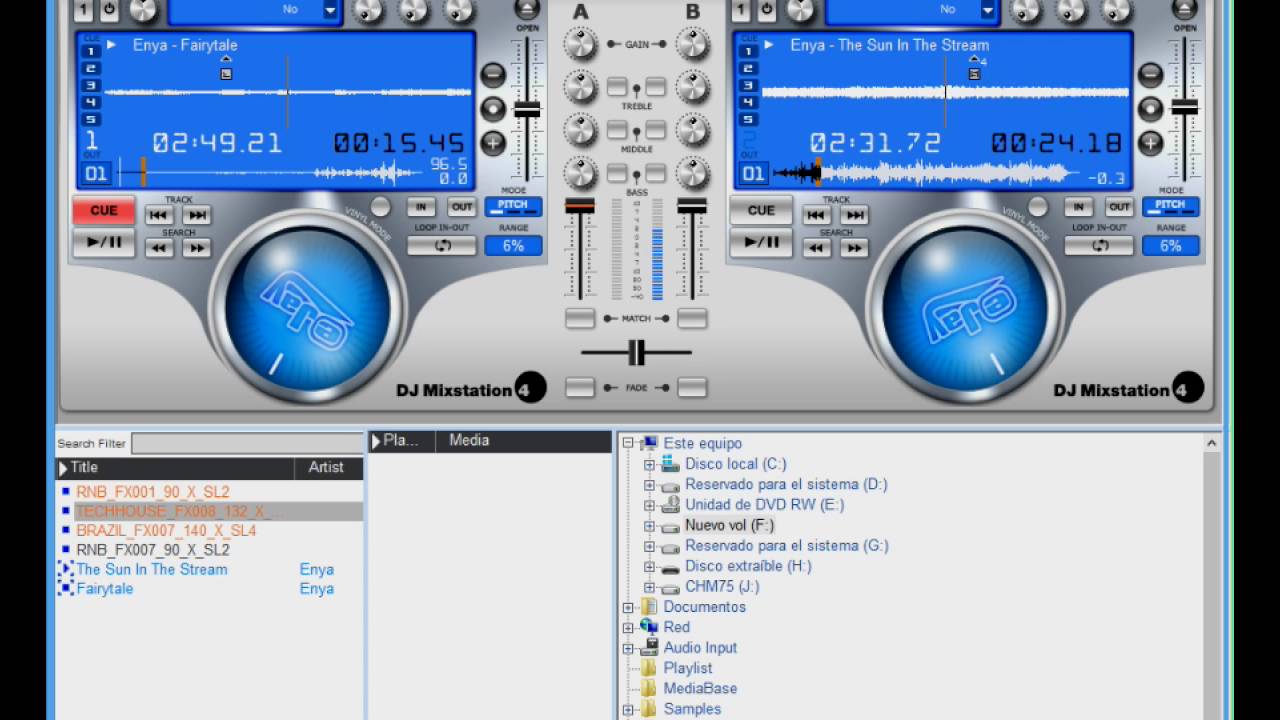
Task: Fast-forward search on the right deck
Action: [854, 248]
